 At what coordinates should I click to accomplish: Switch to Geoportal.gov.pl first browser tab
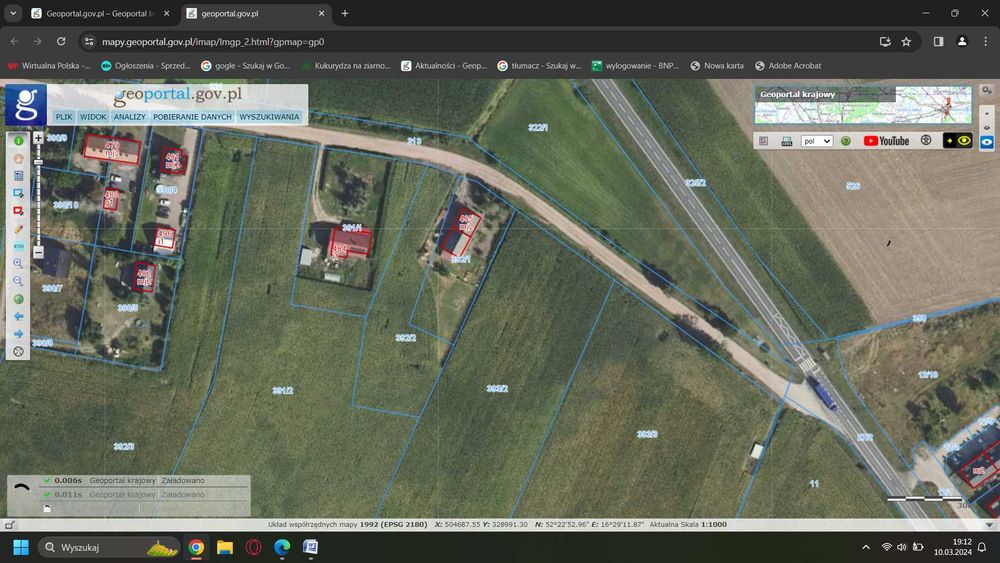101,13
